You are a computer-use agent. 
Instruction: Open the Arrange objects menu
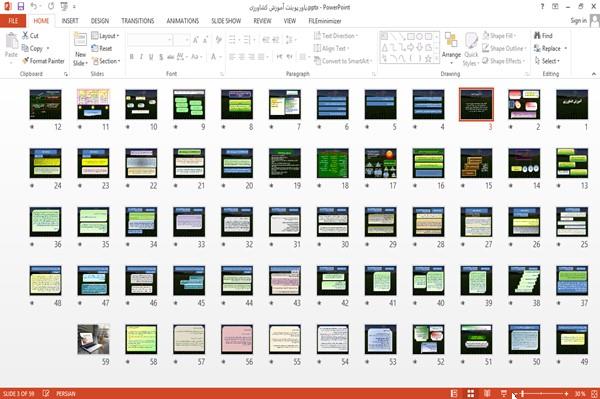click(451, 49)
